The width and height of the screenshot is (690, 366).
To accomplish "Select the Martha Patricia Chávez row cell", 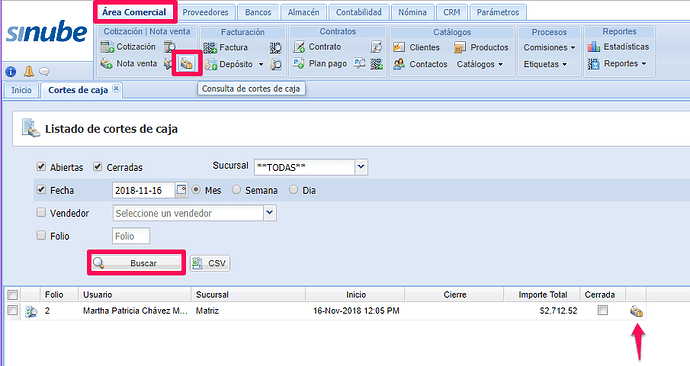I will pyautogui.click(x=135, y=311).
